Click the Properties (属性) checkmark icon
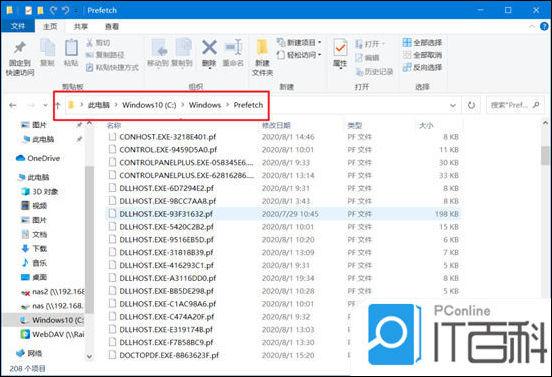Screen dimensions: 552x377 click(340, 48)
